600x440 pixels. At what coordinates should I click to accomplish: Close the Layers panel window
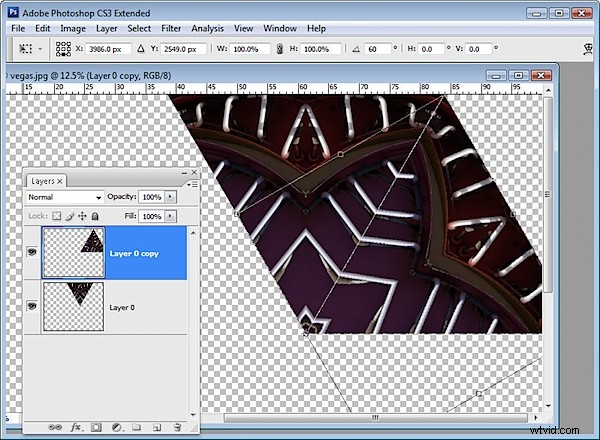194,173
